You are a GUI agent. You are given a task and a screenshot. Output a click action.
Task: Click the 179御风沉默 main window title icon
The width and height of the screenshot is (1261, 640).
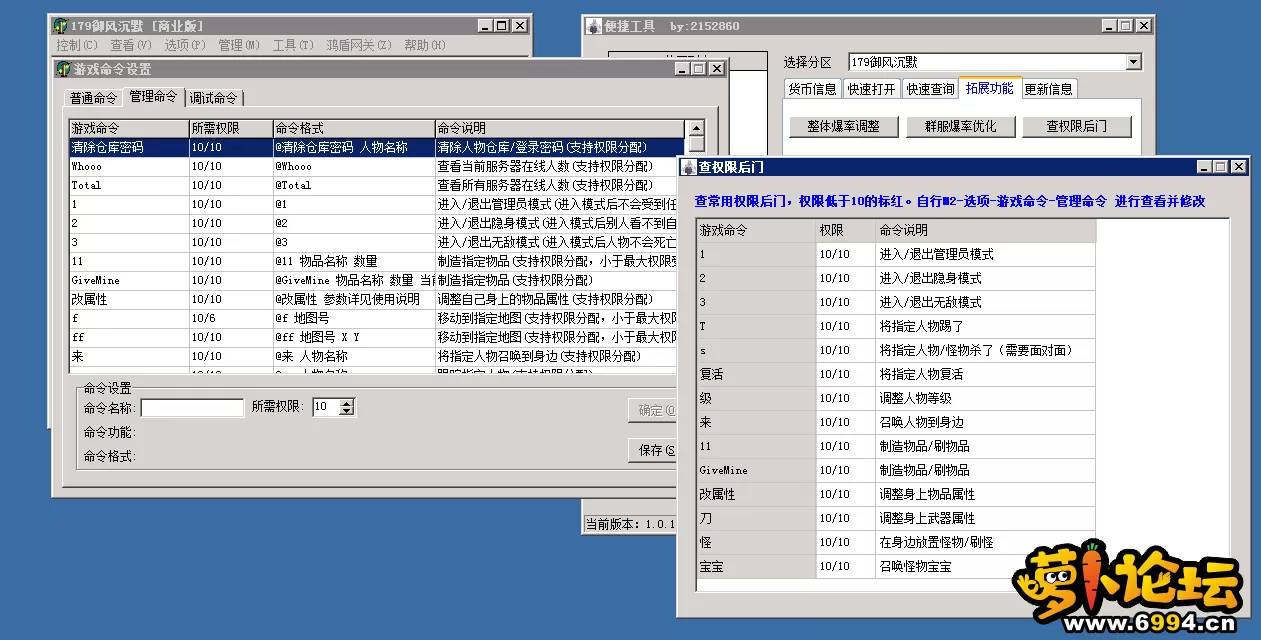[60, 26]
